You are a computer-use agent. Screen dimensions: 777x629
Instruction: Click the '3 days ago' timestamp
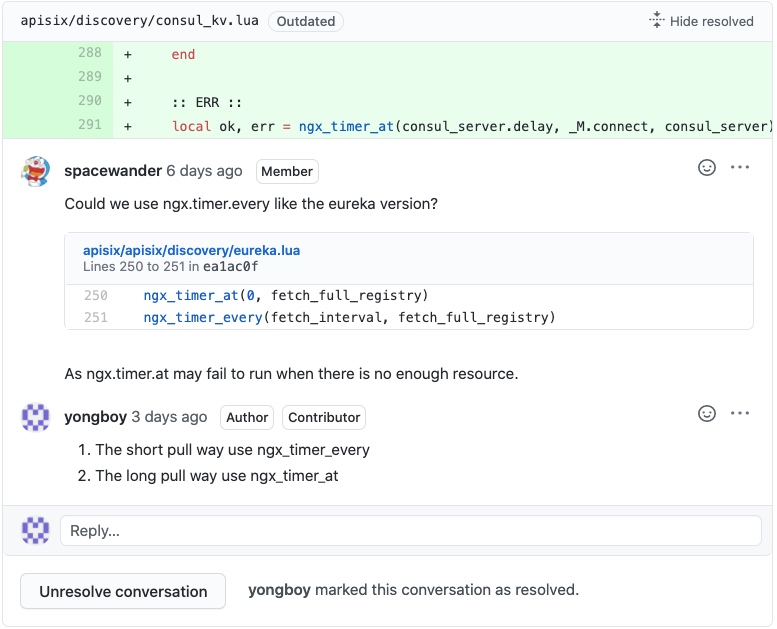[x=169, y=417]
